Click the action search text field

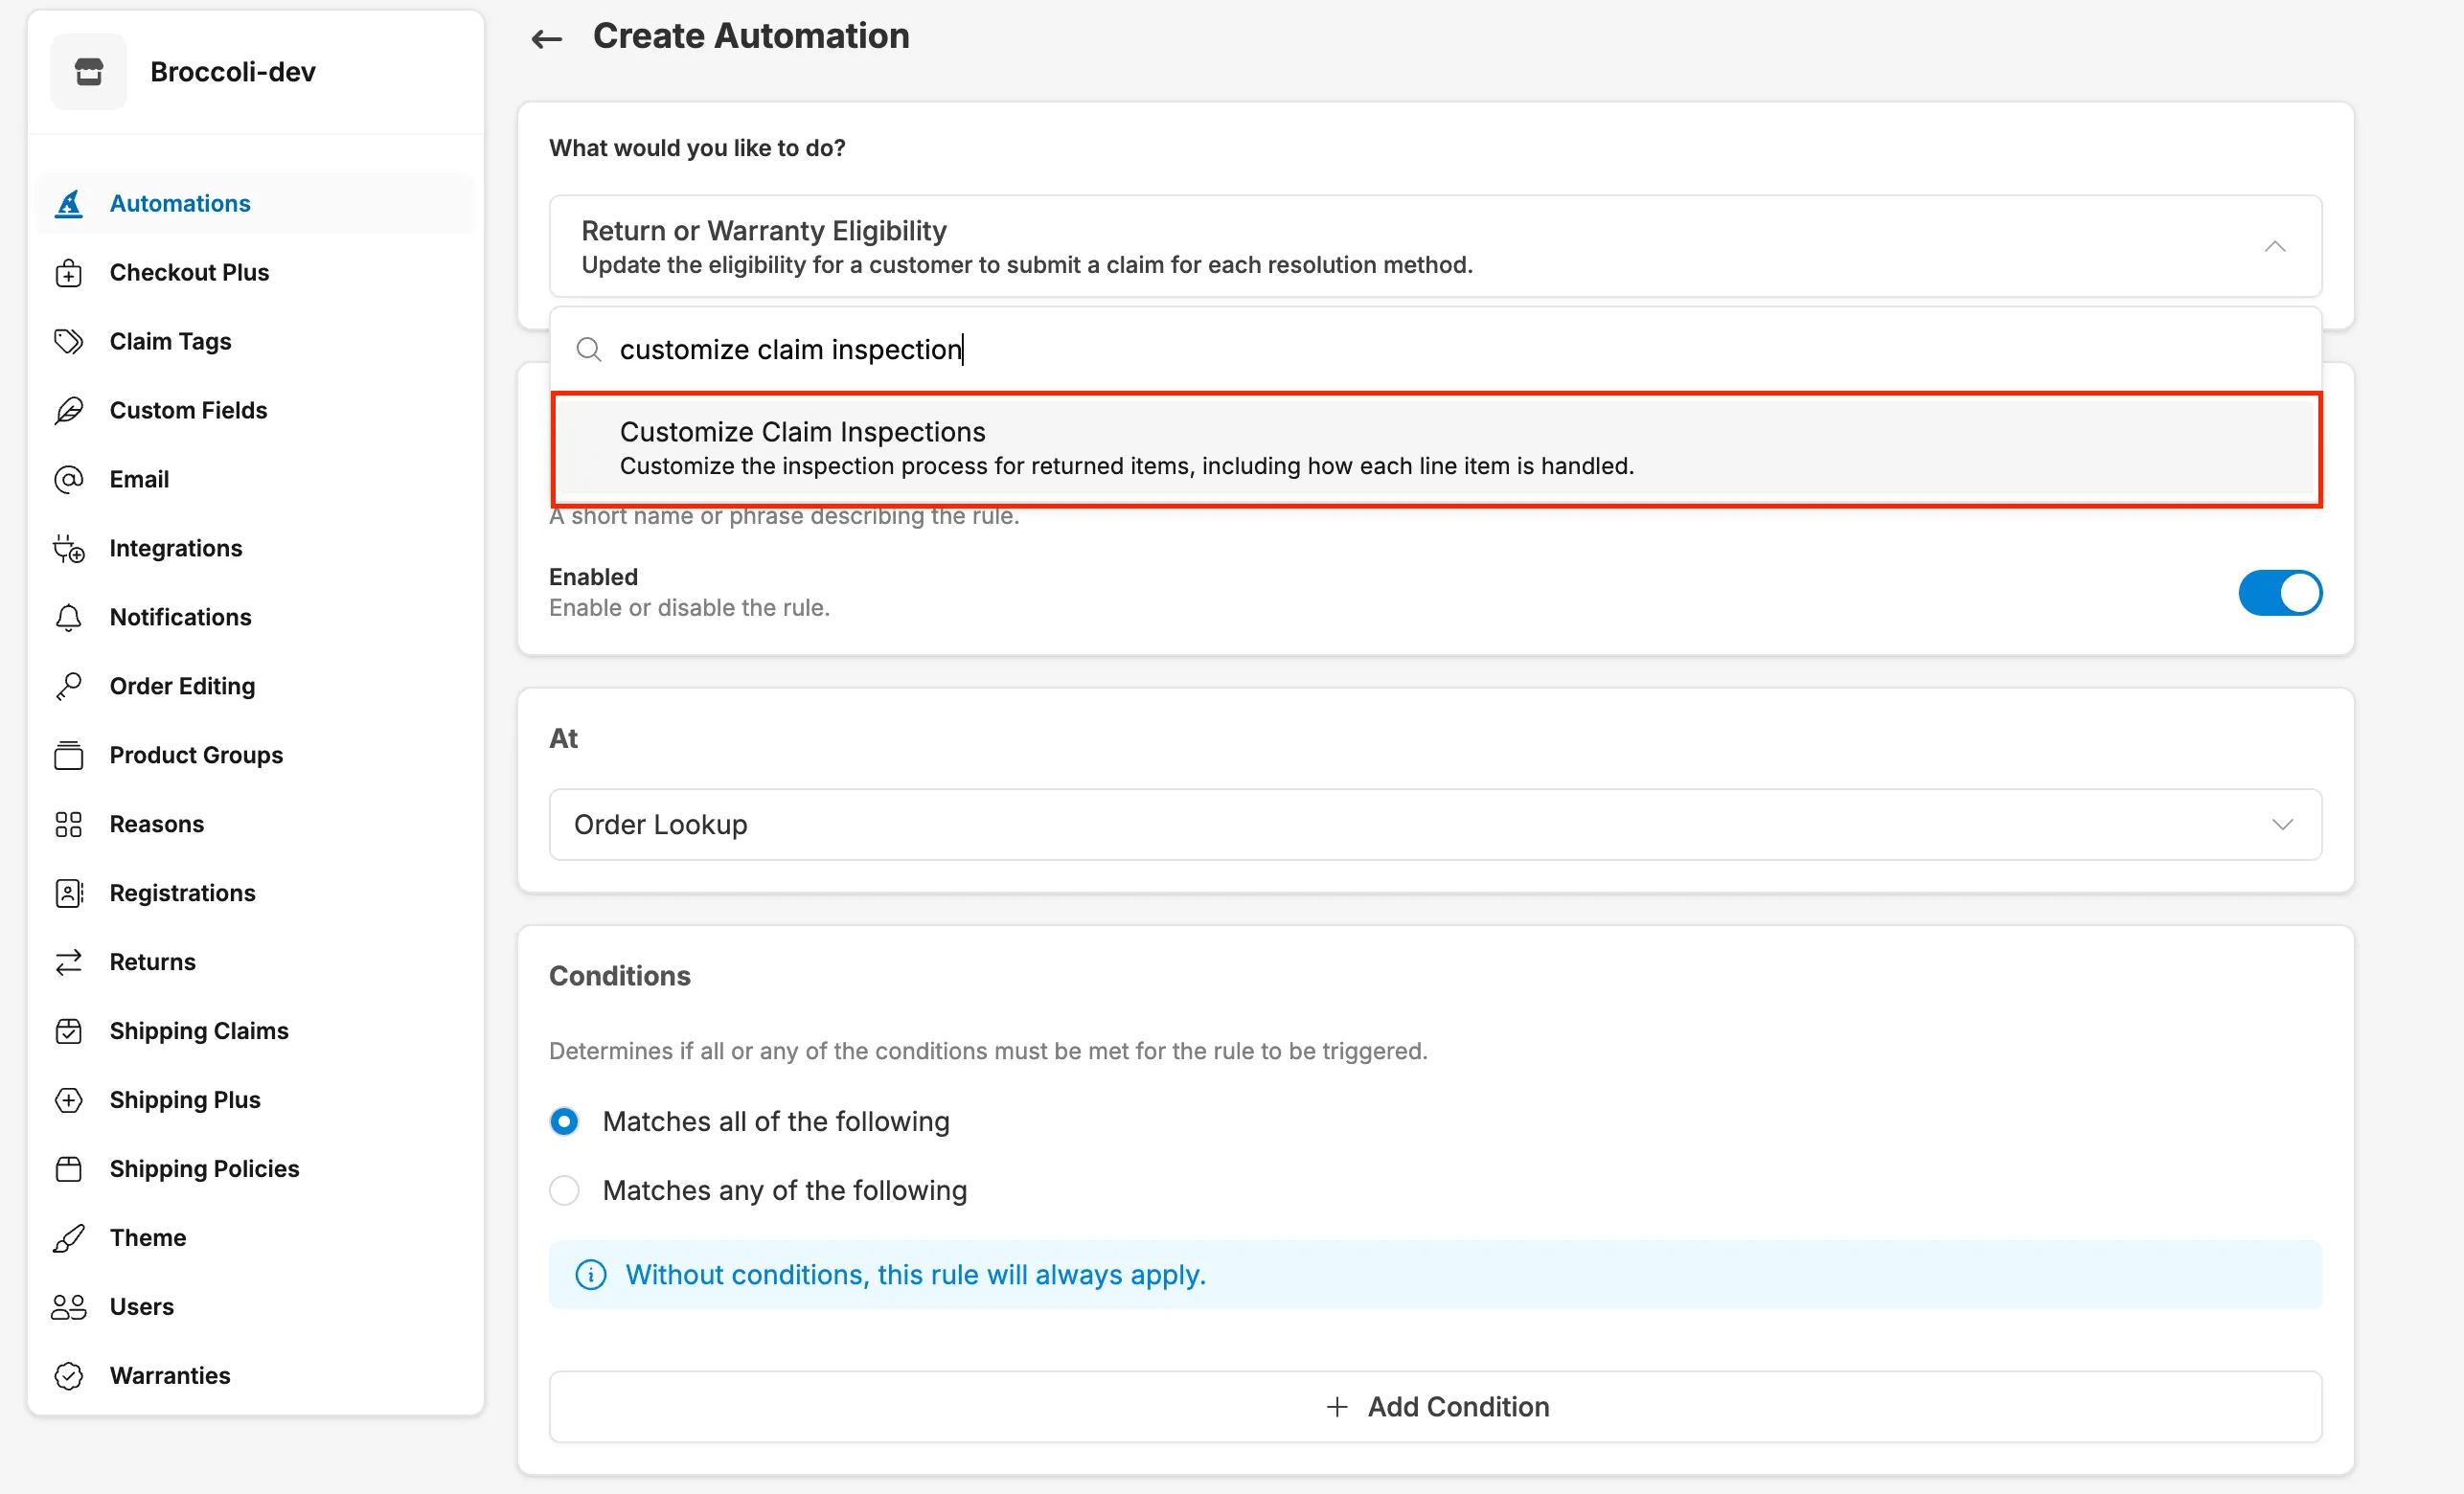1400,350
